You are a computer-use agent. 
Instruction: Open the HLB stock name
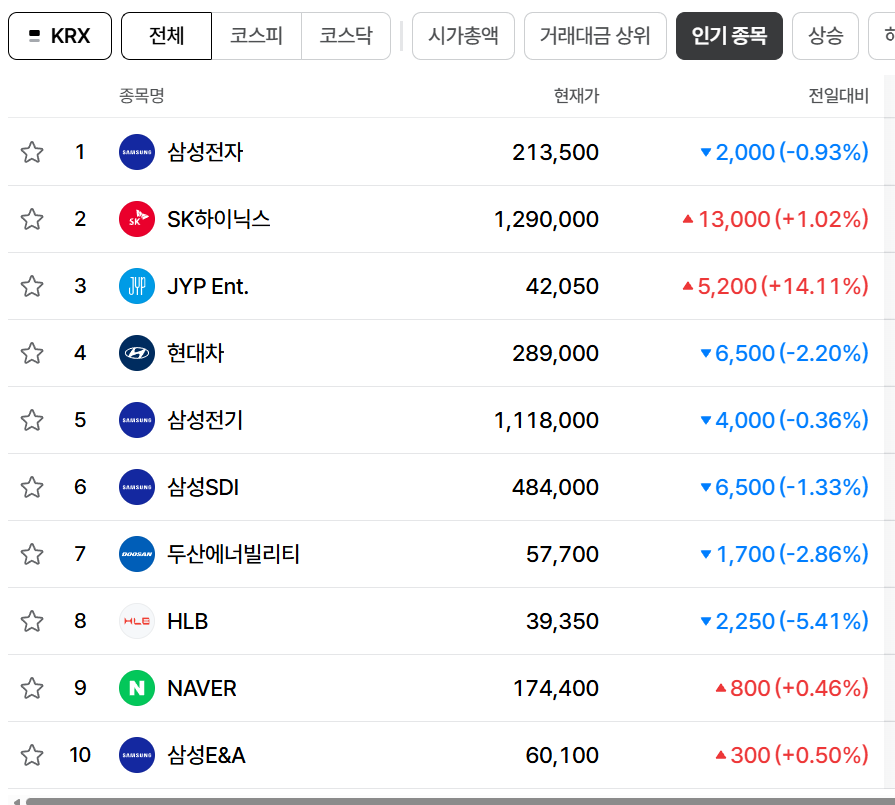[188, 621]
